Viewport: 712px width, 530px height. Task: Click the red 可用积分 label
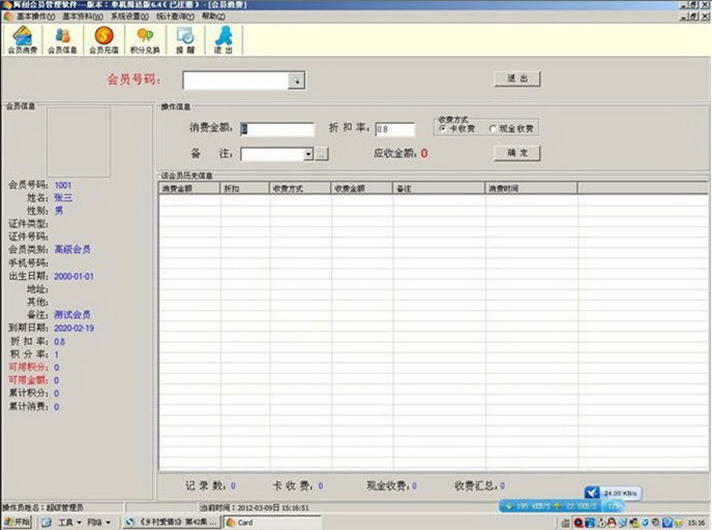[x=28, y=367]
